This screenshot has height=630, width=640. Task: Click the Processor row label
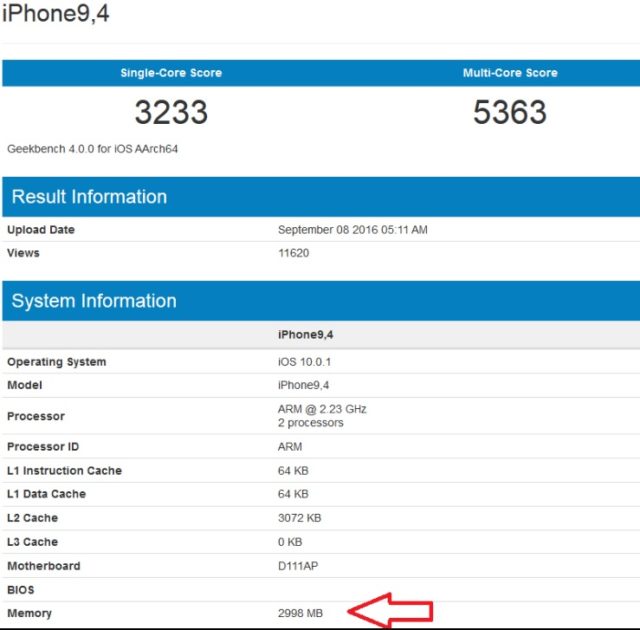click(x=36, y=416)
